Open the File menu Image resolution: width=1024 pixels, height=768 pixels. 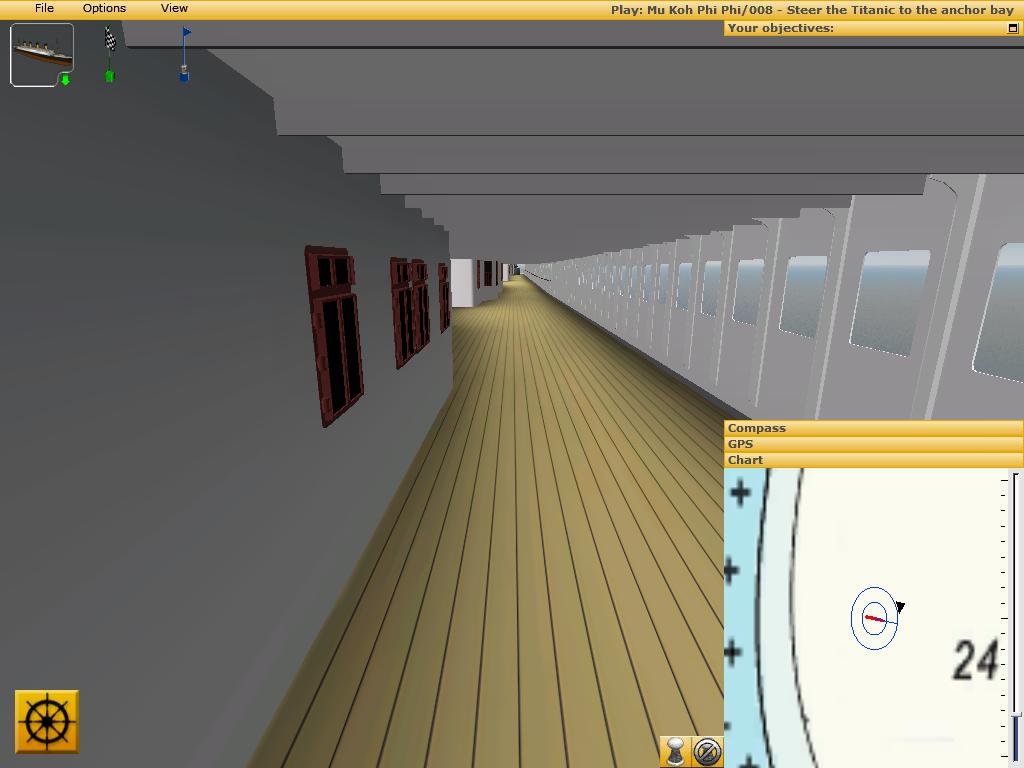[x=44, y=8]
